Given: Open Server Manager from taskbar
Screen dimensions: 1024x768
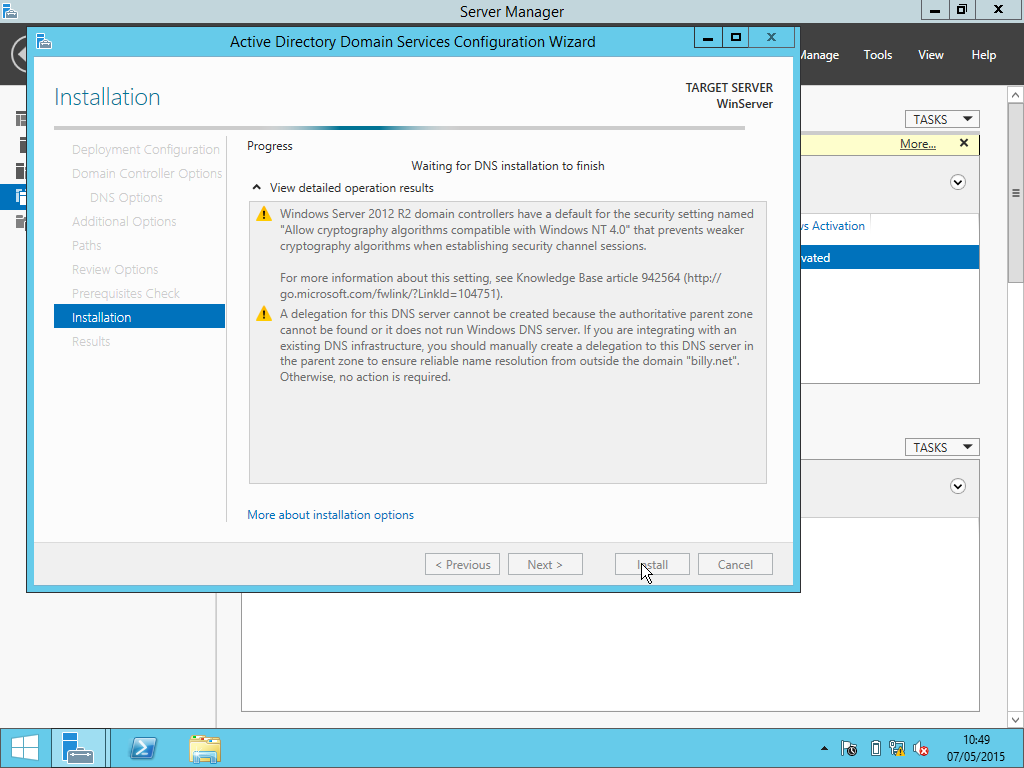Looking at the screenshot, I should [78, 748].
